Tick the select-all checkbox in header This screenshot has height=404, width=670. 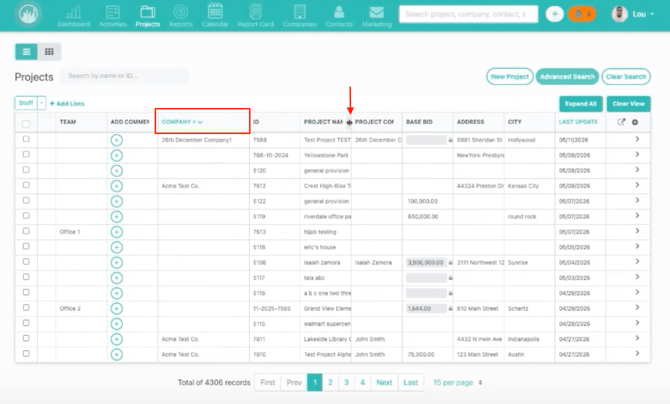tap(26, 124)
